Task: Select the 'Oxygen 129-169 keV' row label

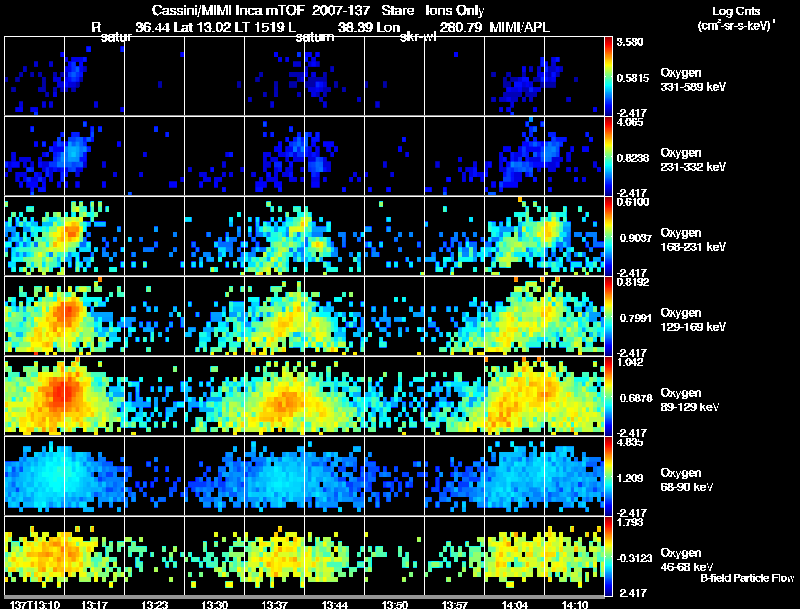Action: pos(693,320)
